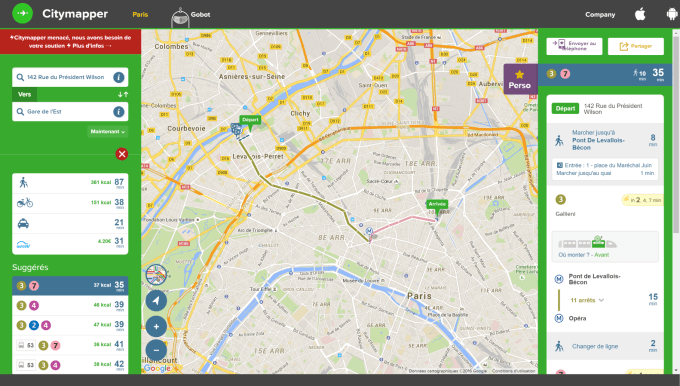
Task: Open the Citymapper menacé red banner
Action: point(70,42)
